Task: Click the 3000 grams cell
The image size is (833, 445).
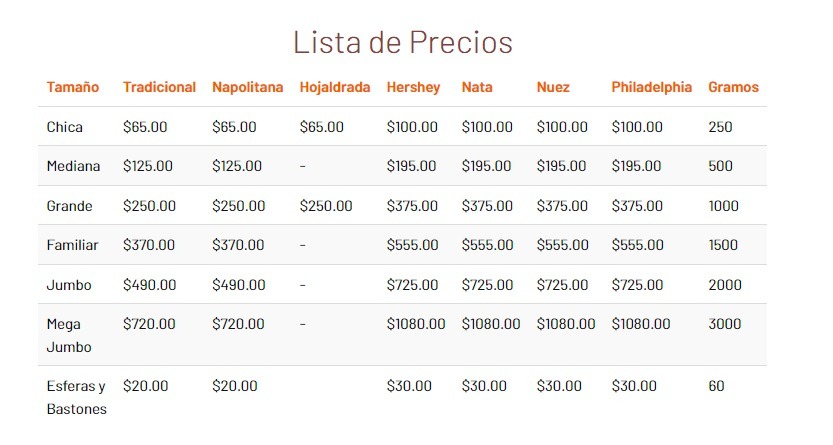Action: pyautogui.click(x=724, y=324)
